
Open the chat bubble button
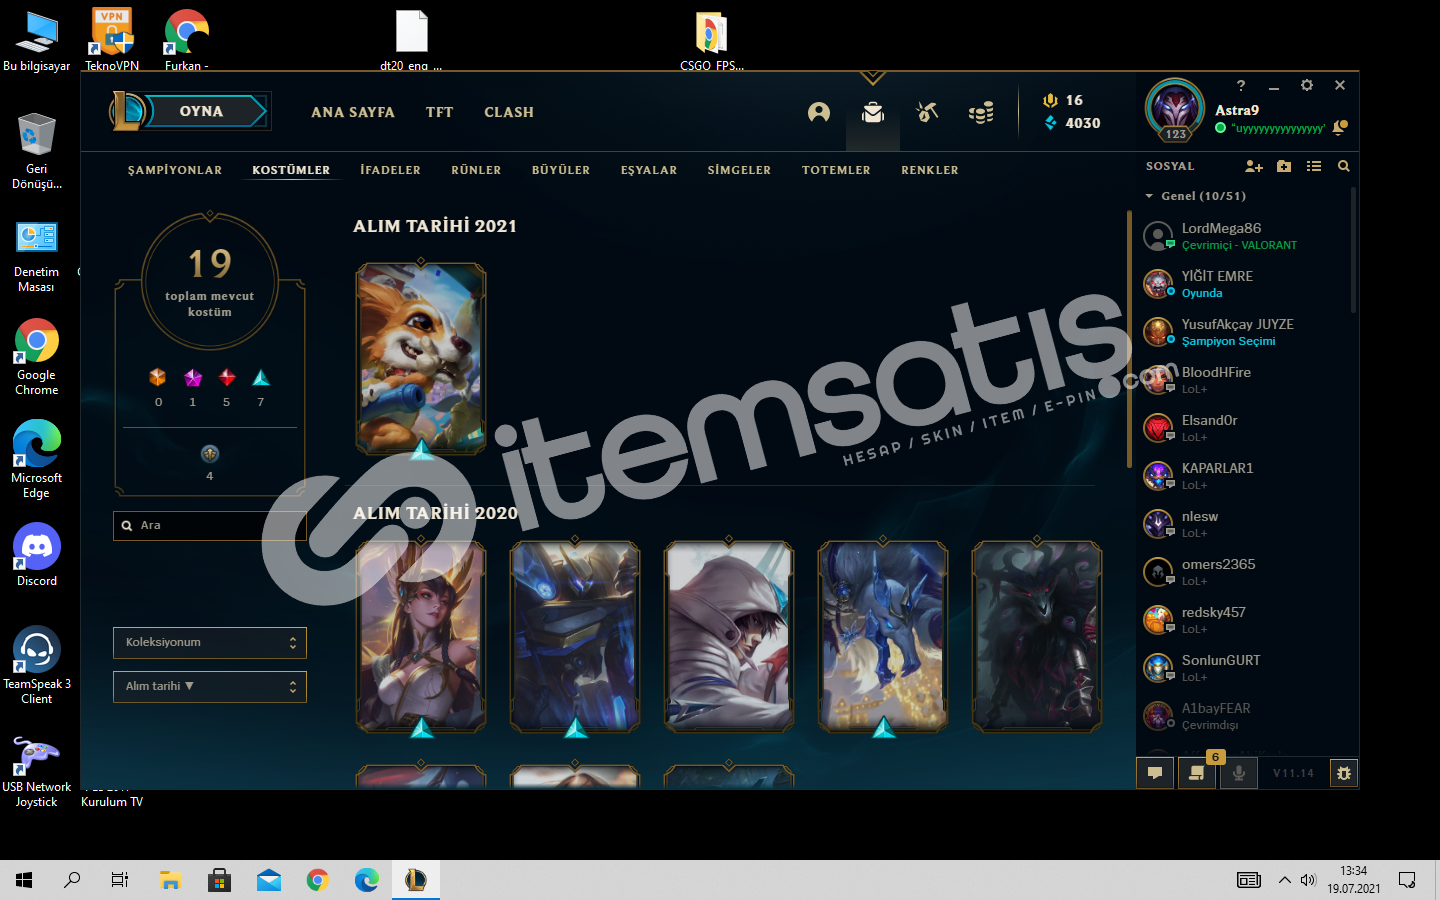[1155, 773]
